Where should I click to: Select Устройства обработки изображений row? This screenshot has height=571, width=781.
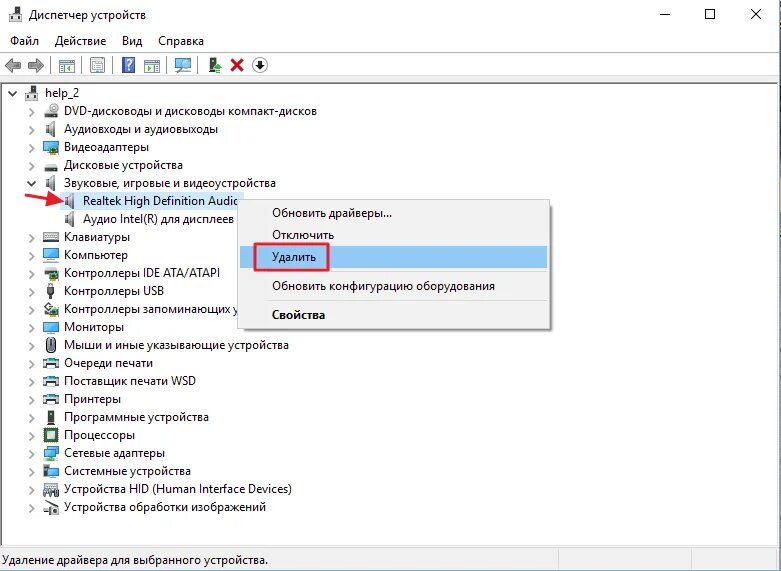pyautogui.click(x=165, y=507)
